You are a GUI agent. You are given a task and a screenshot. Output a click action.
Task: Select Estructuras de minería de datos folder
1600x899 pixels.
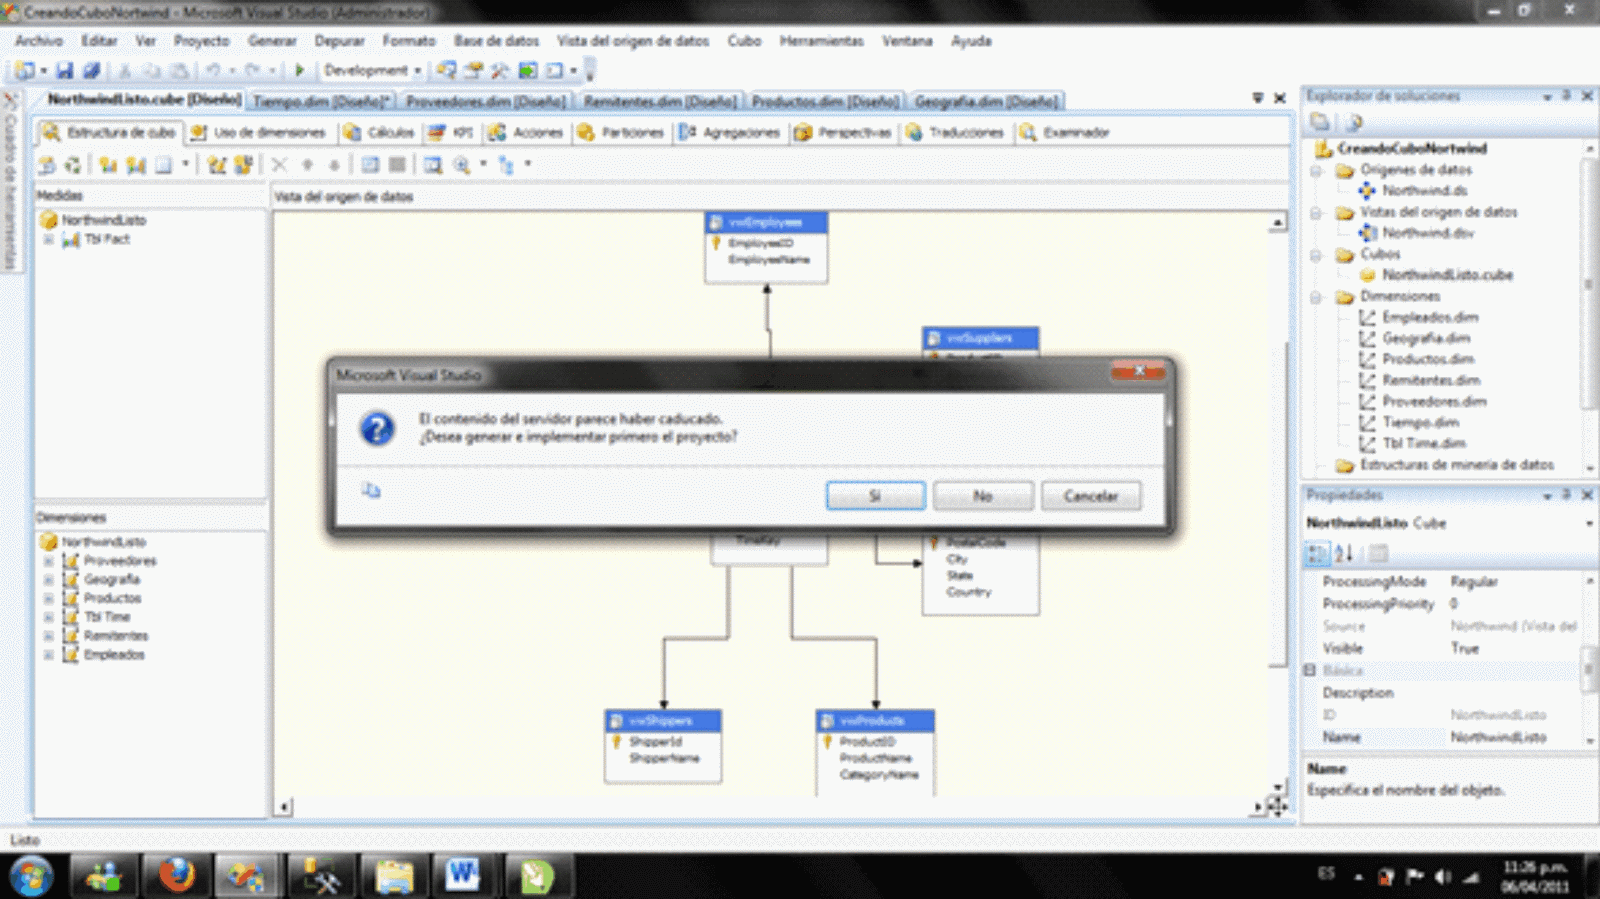pyautogui.click(x=1456, y=465)
